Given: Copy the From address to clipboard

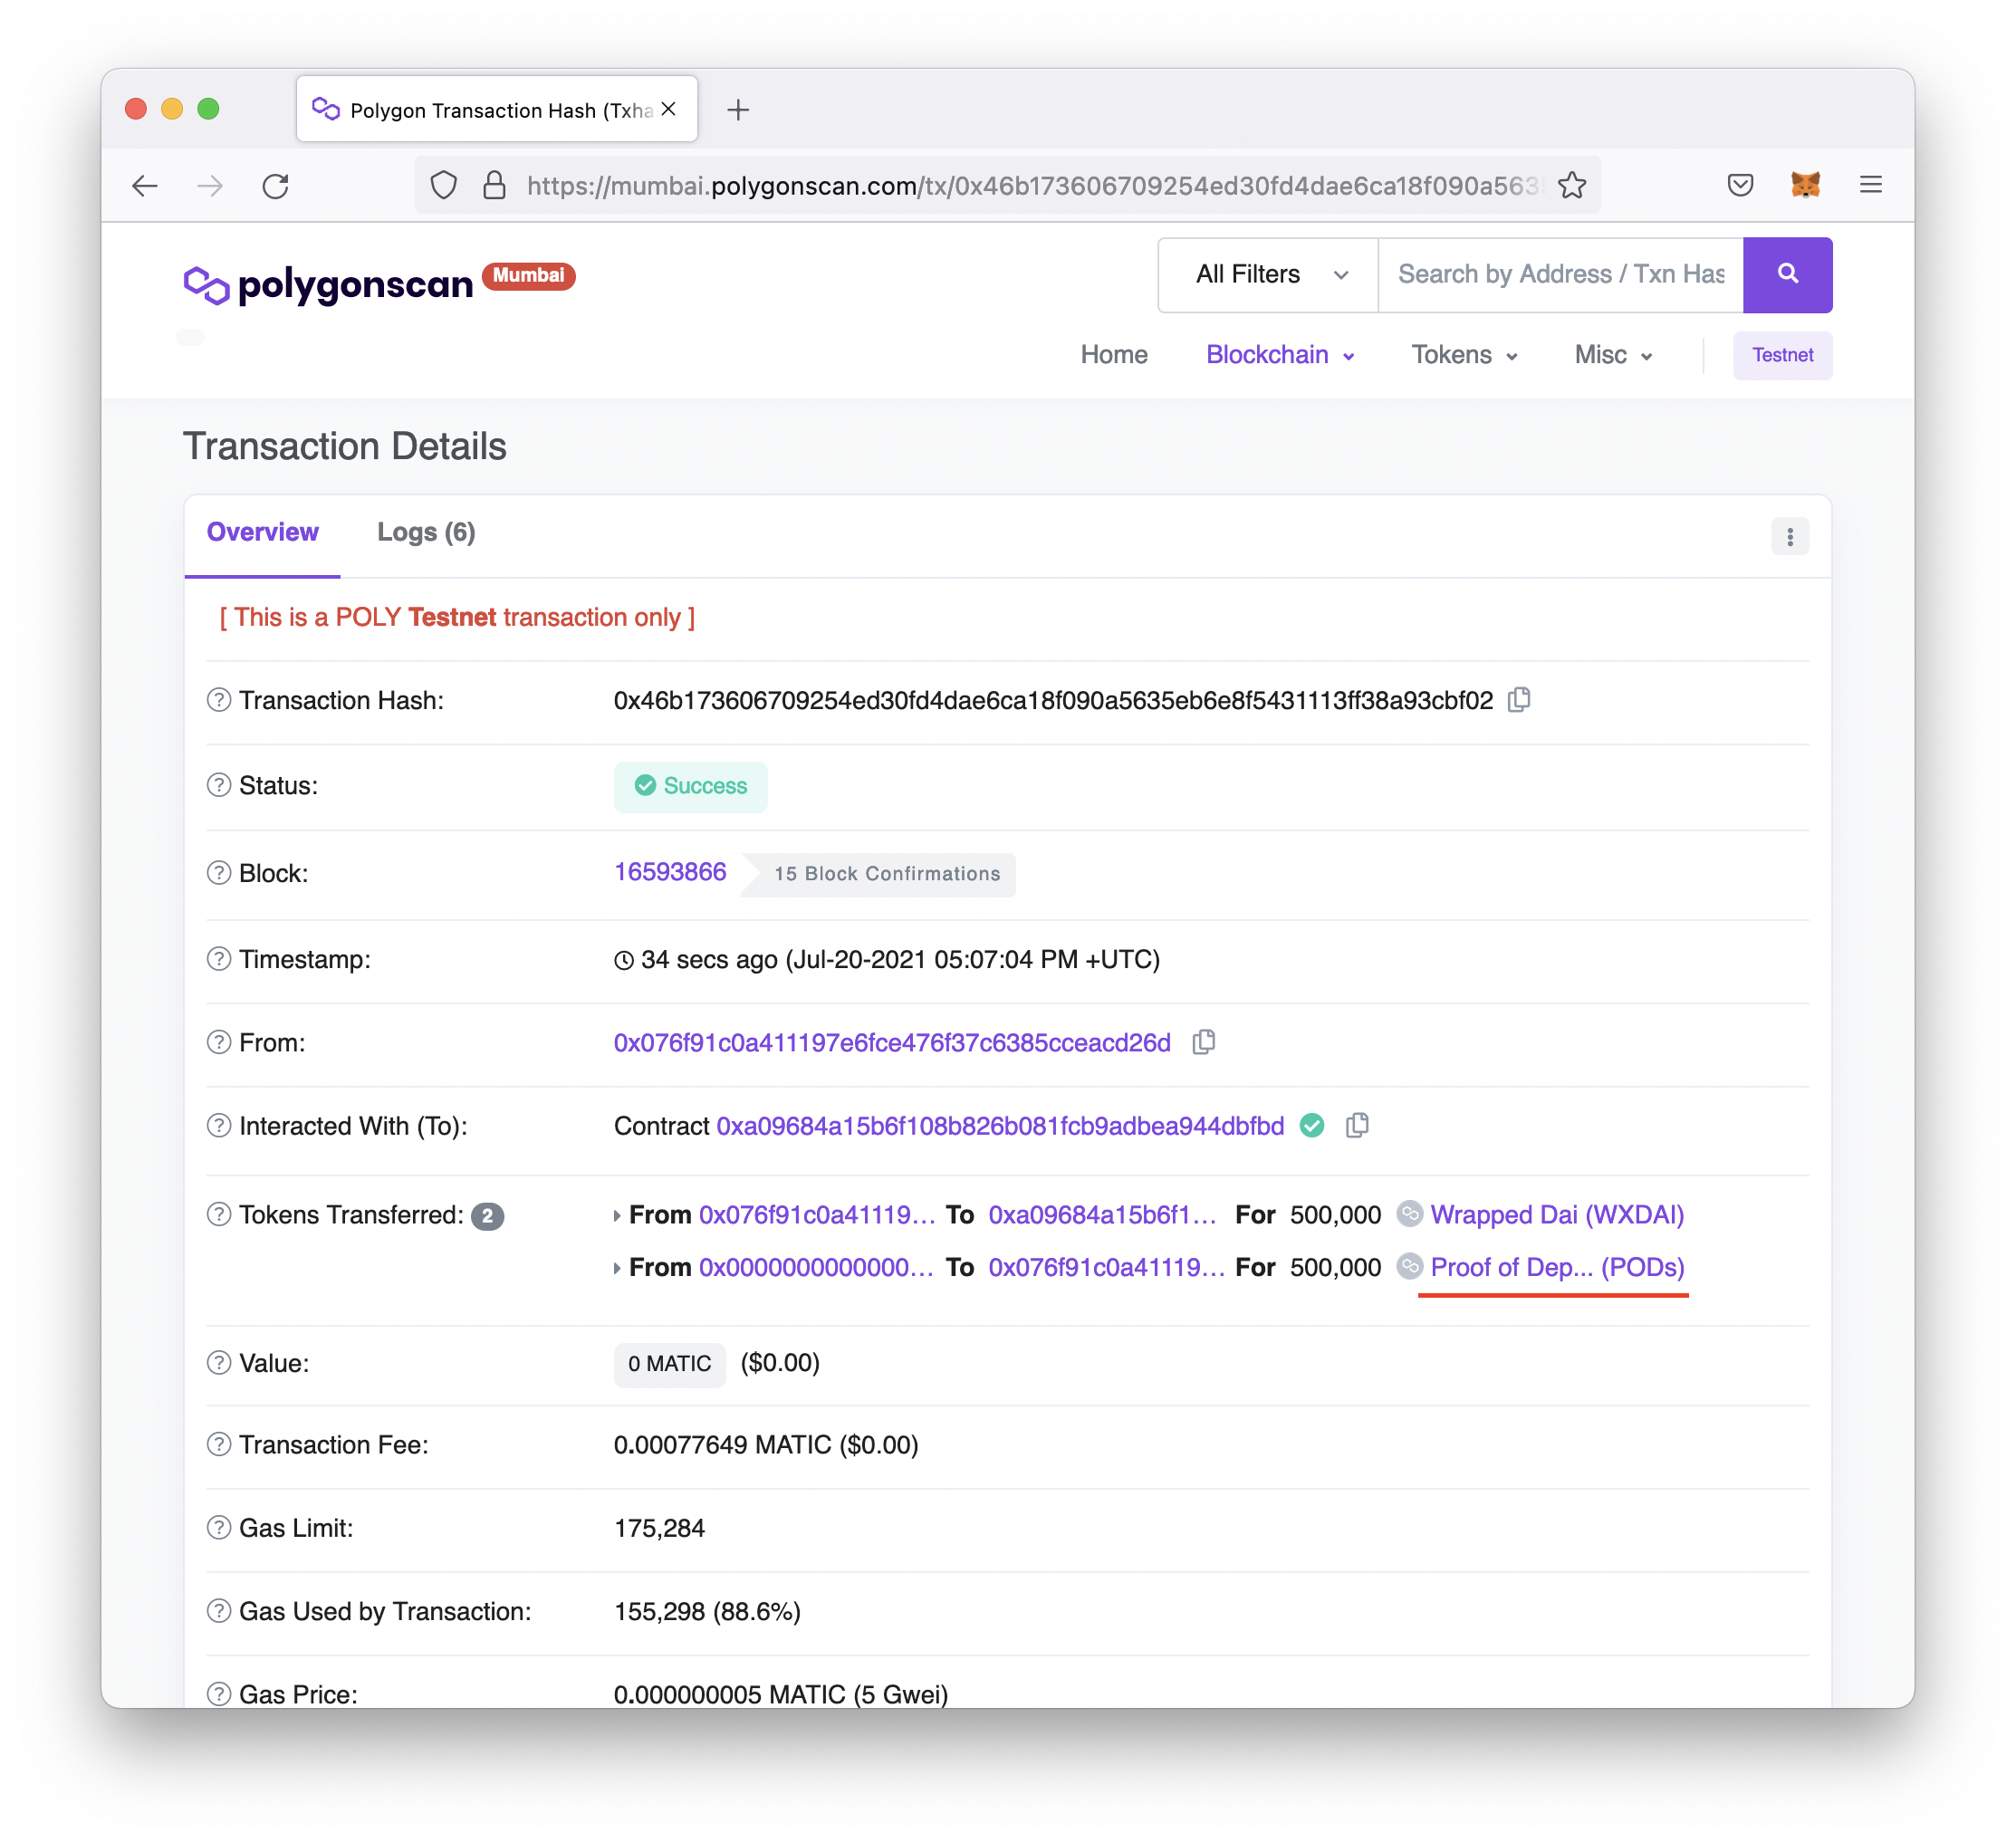Looking at the screenshot, I should pos(1204,1042).
